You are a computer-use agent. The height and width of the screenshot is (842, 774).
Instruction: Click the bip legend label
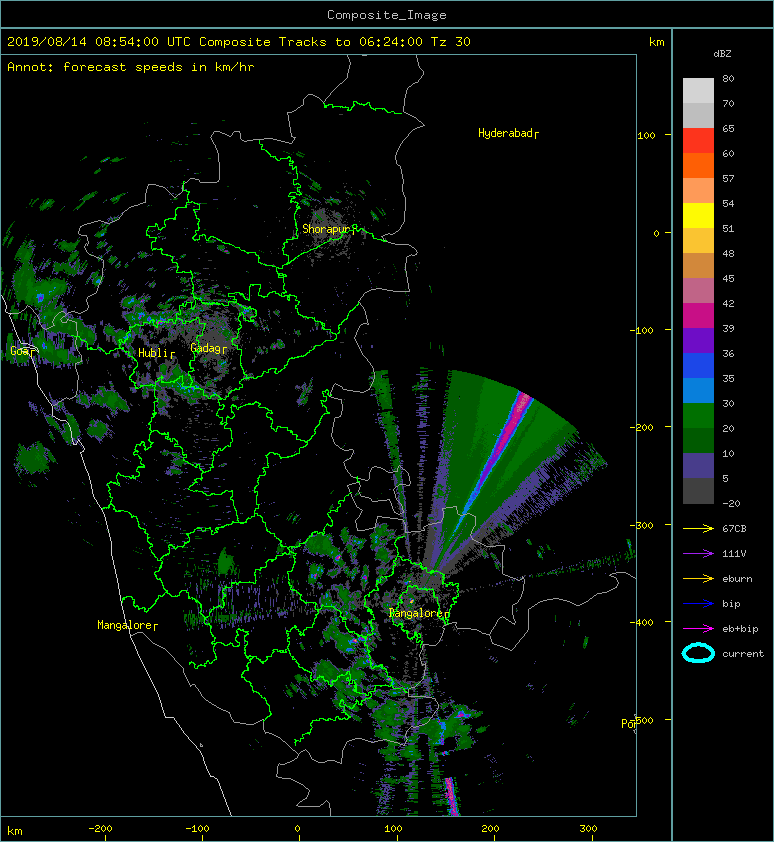[x=732, y=604]
